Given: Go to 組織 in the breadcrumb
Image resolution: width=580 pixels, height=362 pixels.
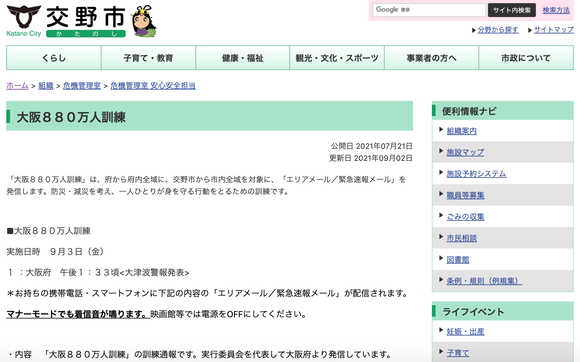Looking at the screenshot, I should click(x=46, y=86).
